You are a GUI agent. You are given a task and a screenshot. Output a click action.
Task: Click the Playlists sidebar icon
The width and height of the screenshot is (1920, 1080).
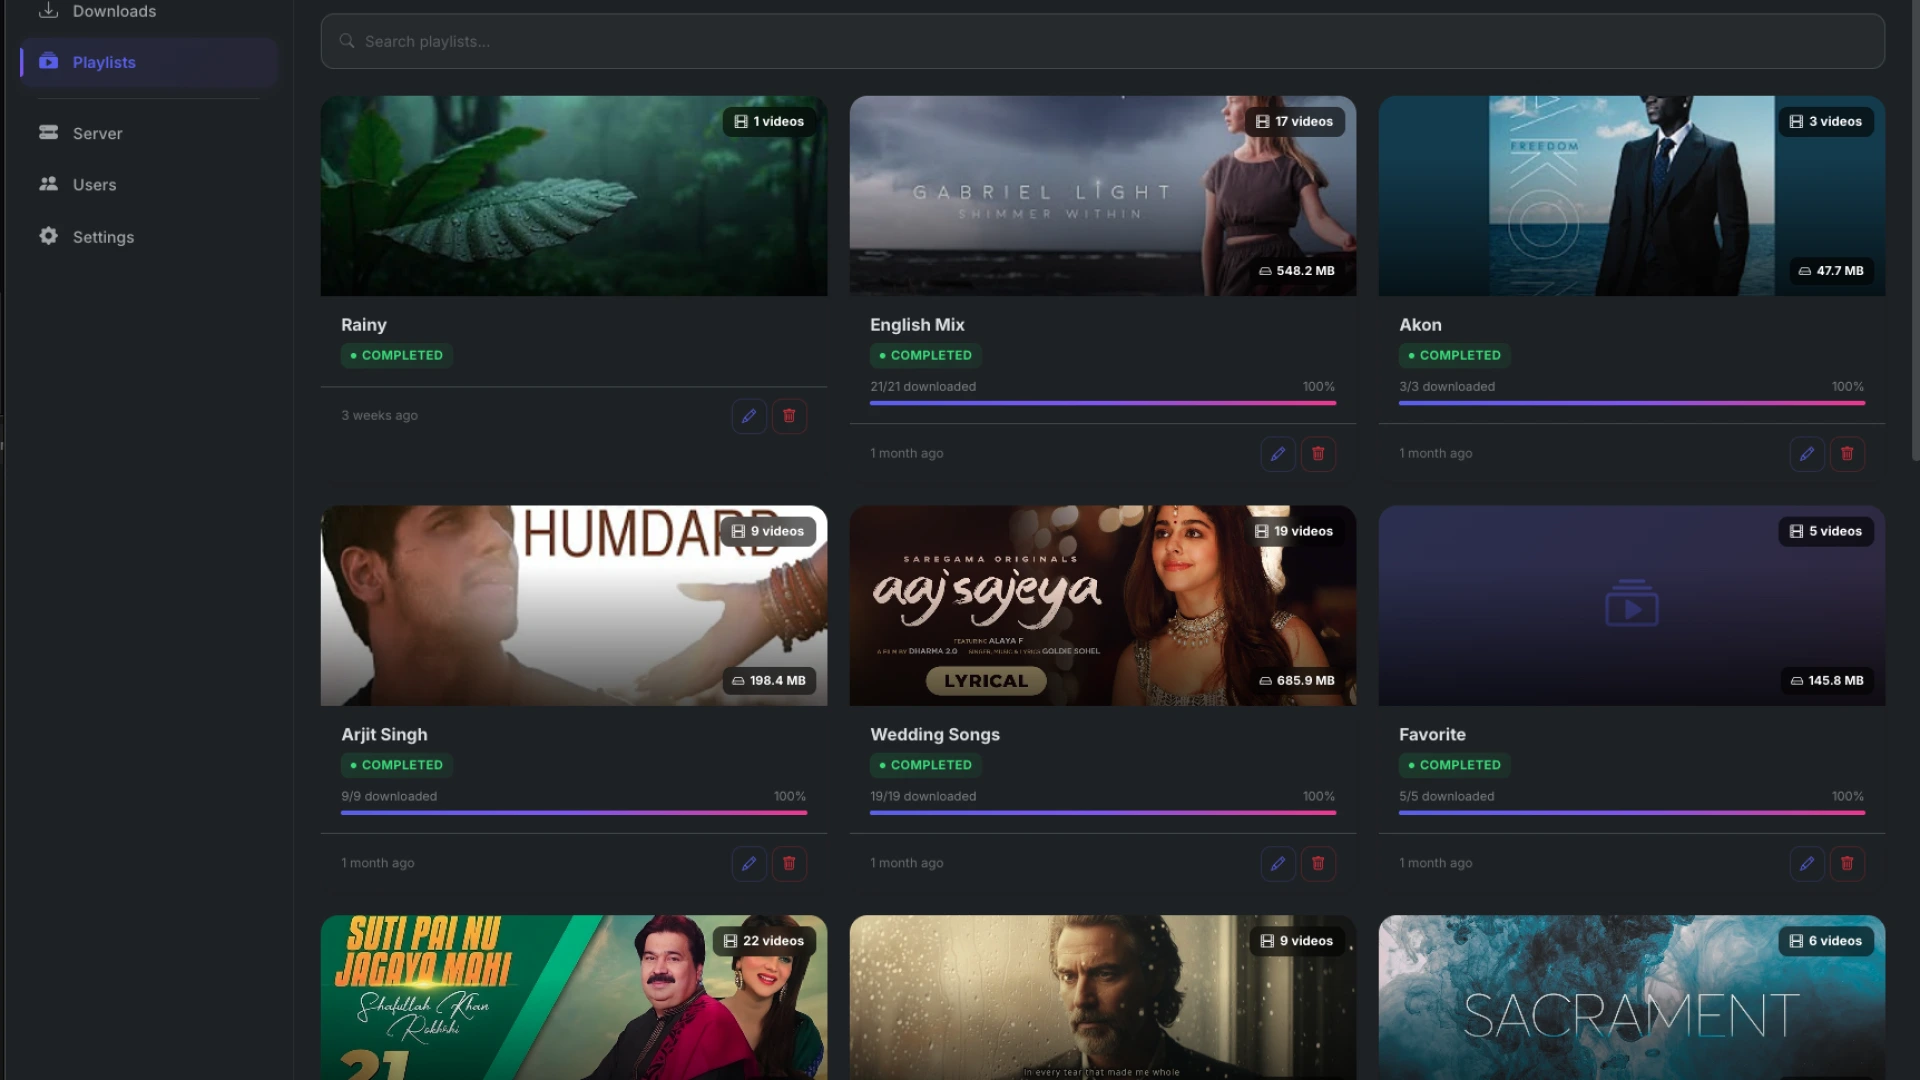(x=48, y=61)
